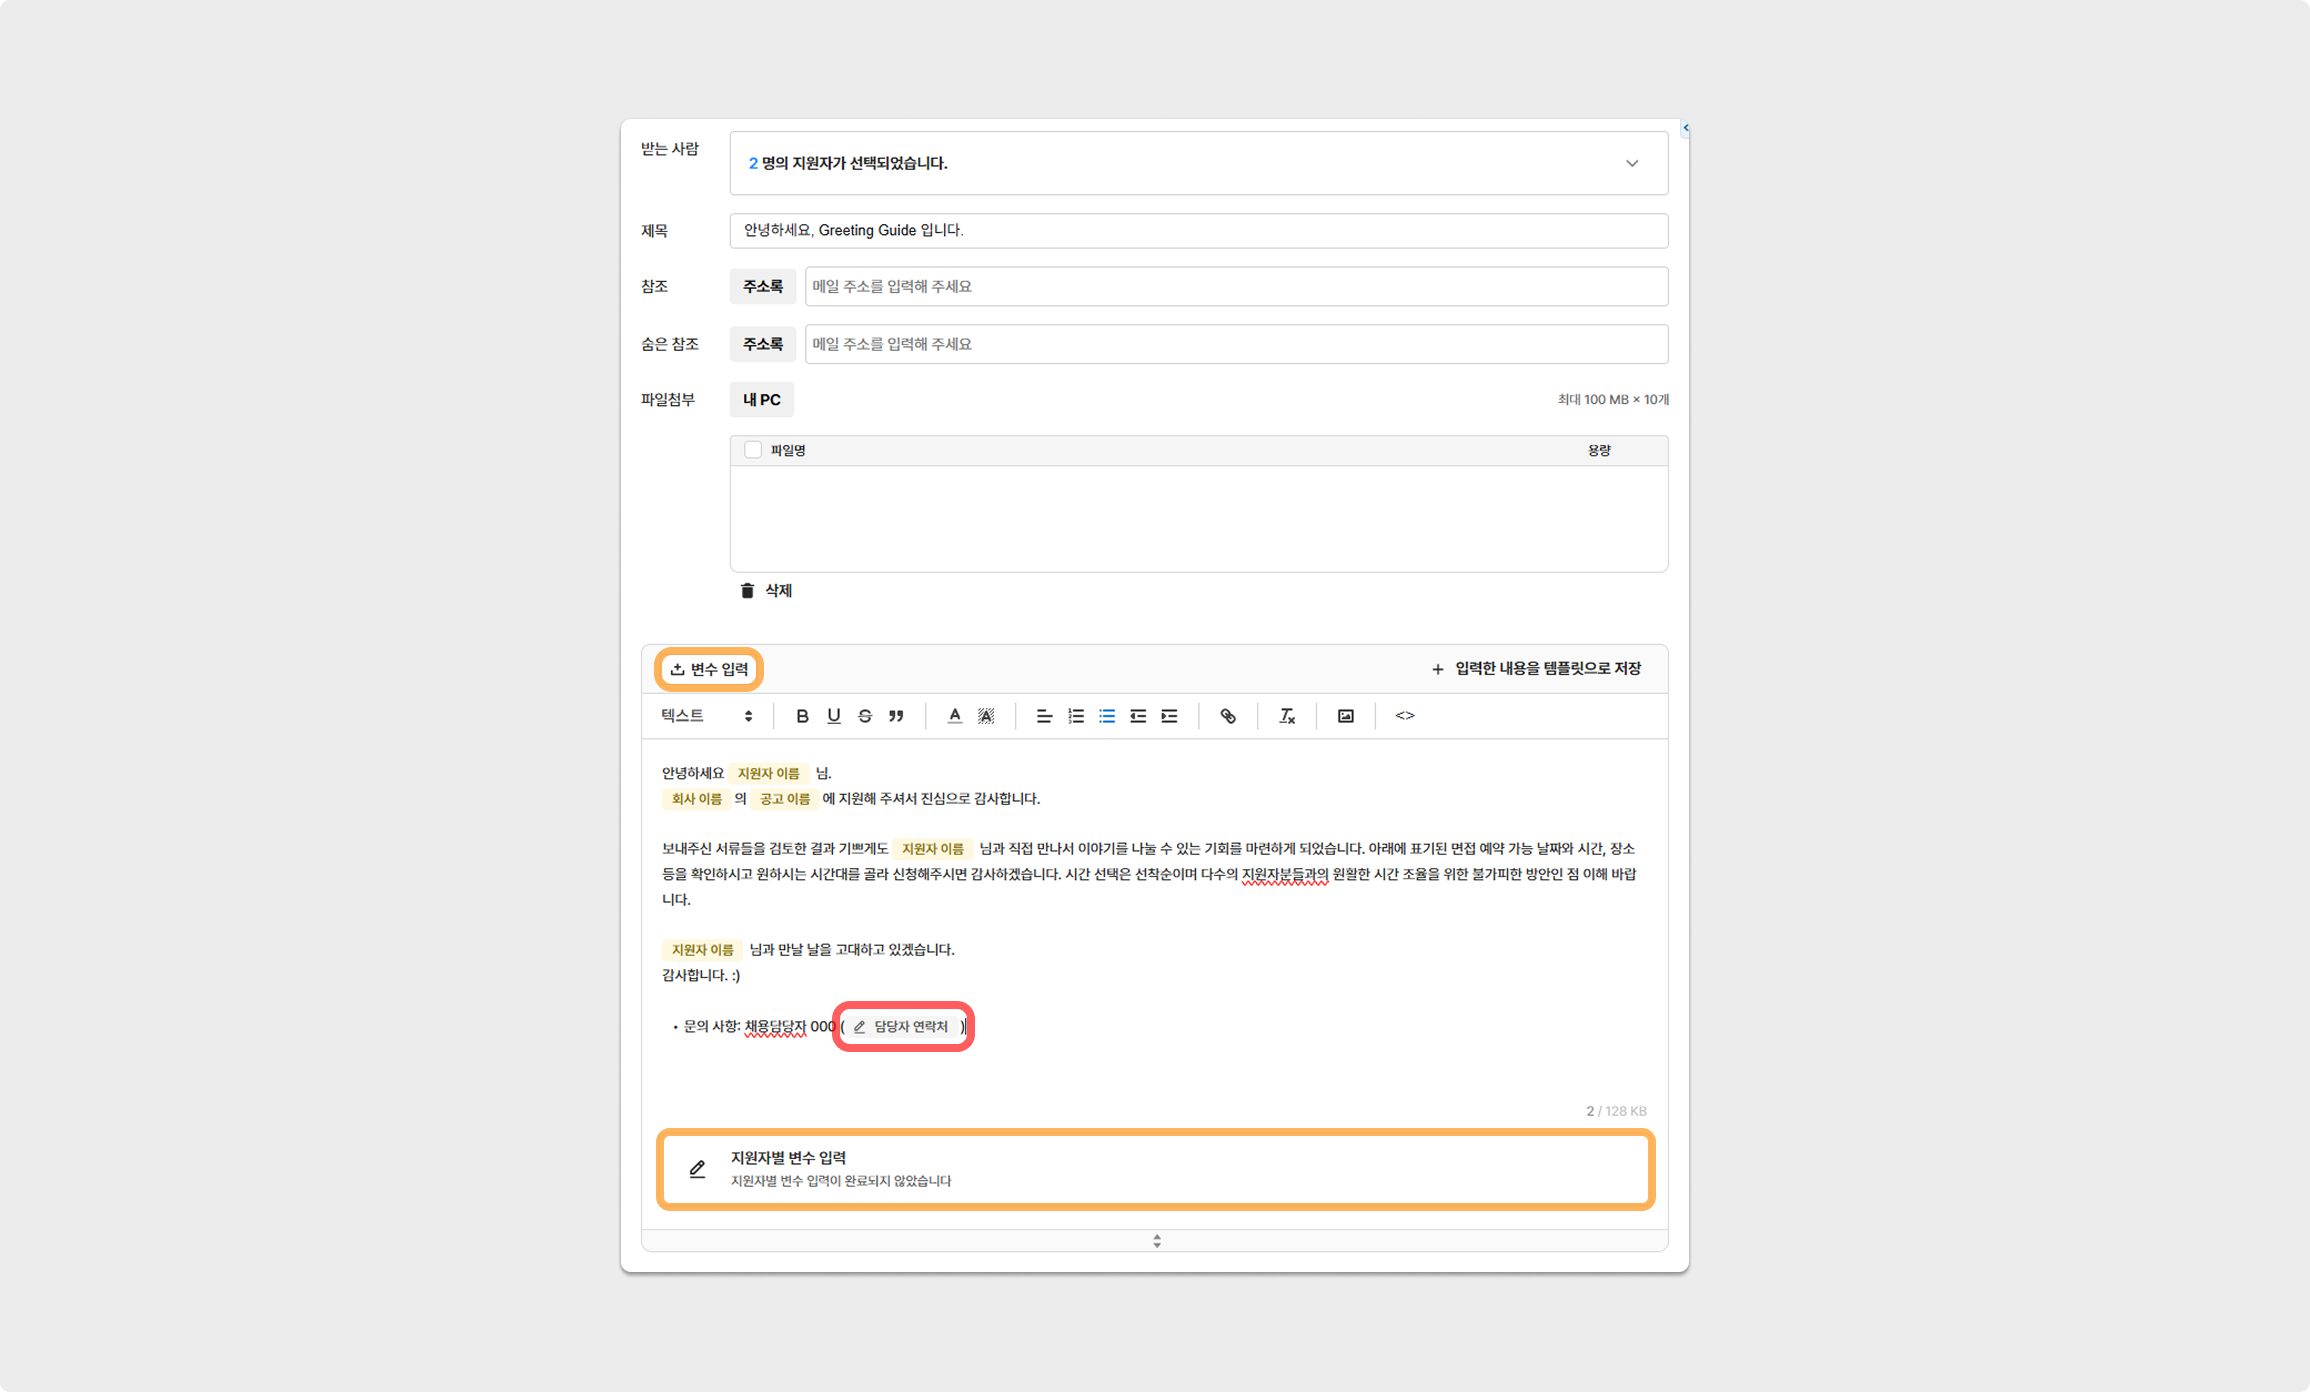2310x1392 pixels.
Task: Insert a hyperlink with the link icon
Action: pos(1228,716)
